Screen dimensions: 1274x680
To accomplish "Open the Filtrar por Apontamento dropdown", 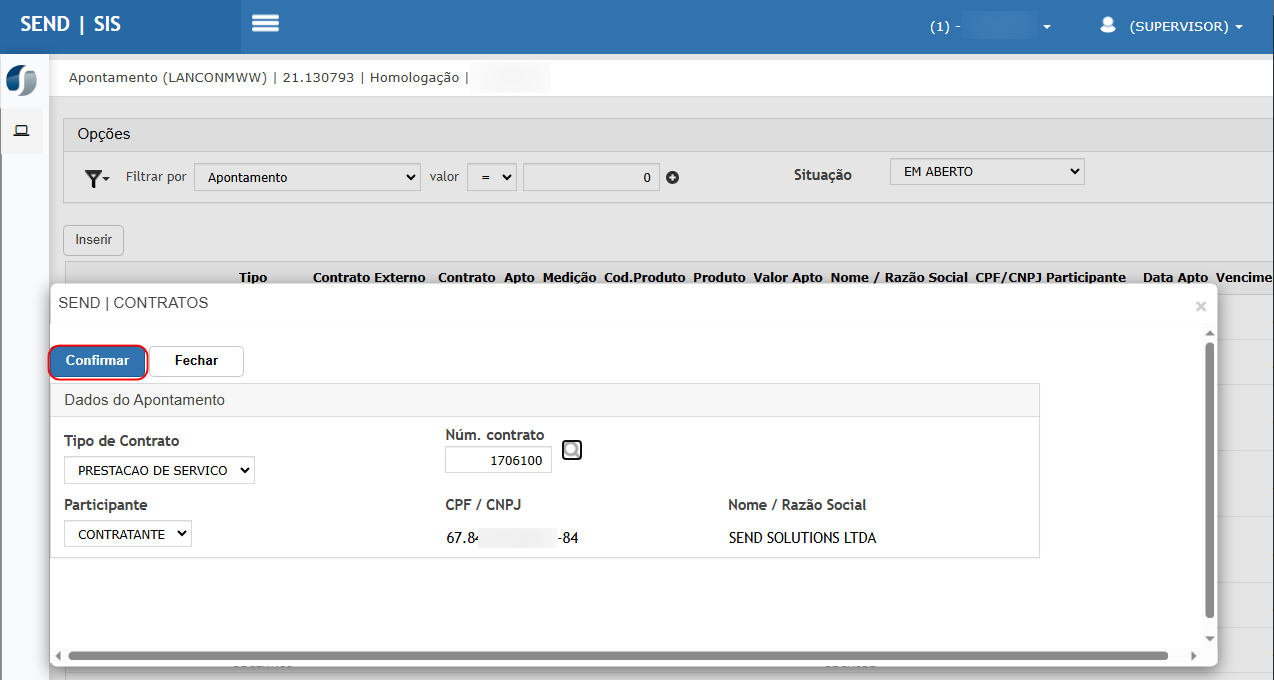I will click(308, 177).
